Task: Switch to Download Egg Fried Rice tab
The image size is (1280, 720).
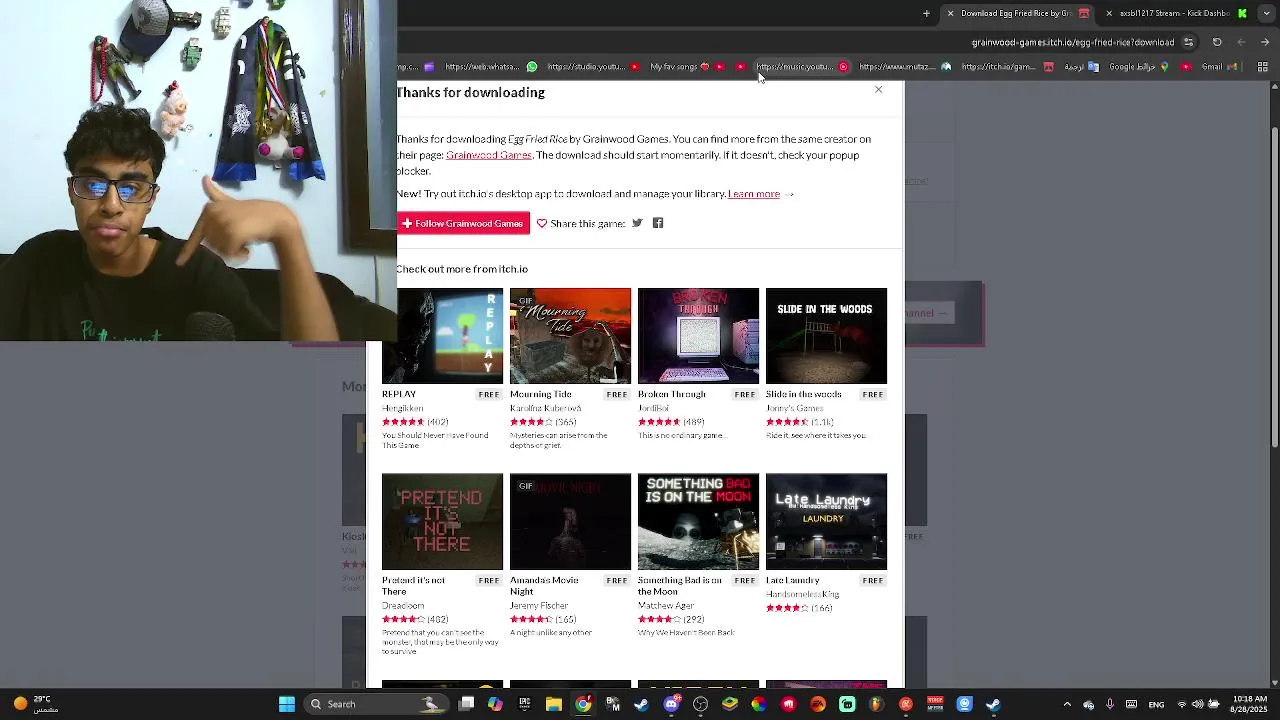Action: [1016, 14]
